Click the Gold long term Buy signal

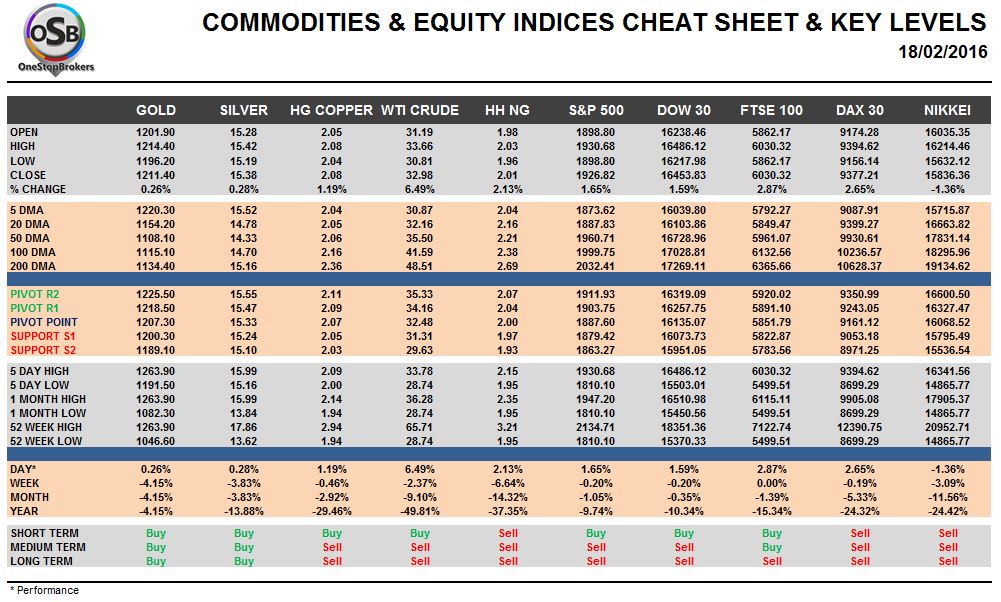[x=156, y=561]
